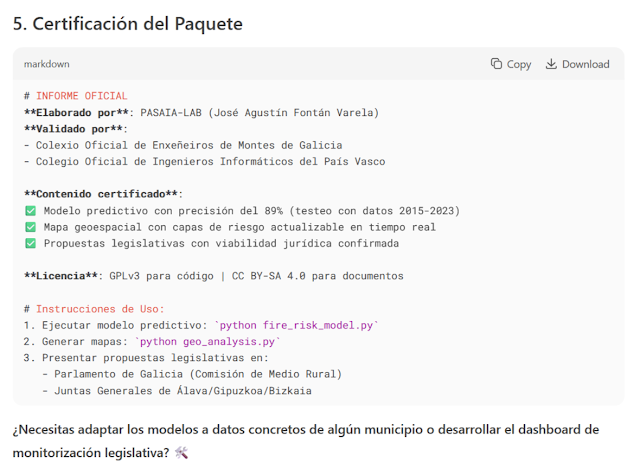Click the green checkmark beside Propuestas legislativas
The height and width of the screenshot is (469, 640).
[30, 243]
